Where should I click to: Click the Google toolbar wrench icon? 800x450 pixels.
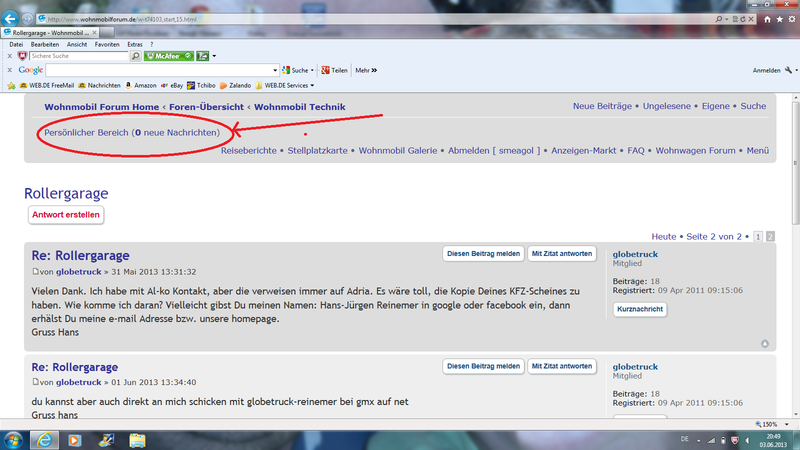[788, 70]
